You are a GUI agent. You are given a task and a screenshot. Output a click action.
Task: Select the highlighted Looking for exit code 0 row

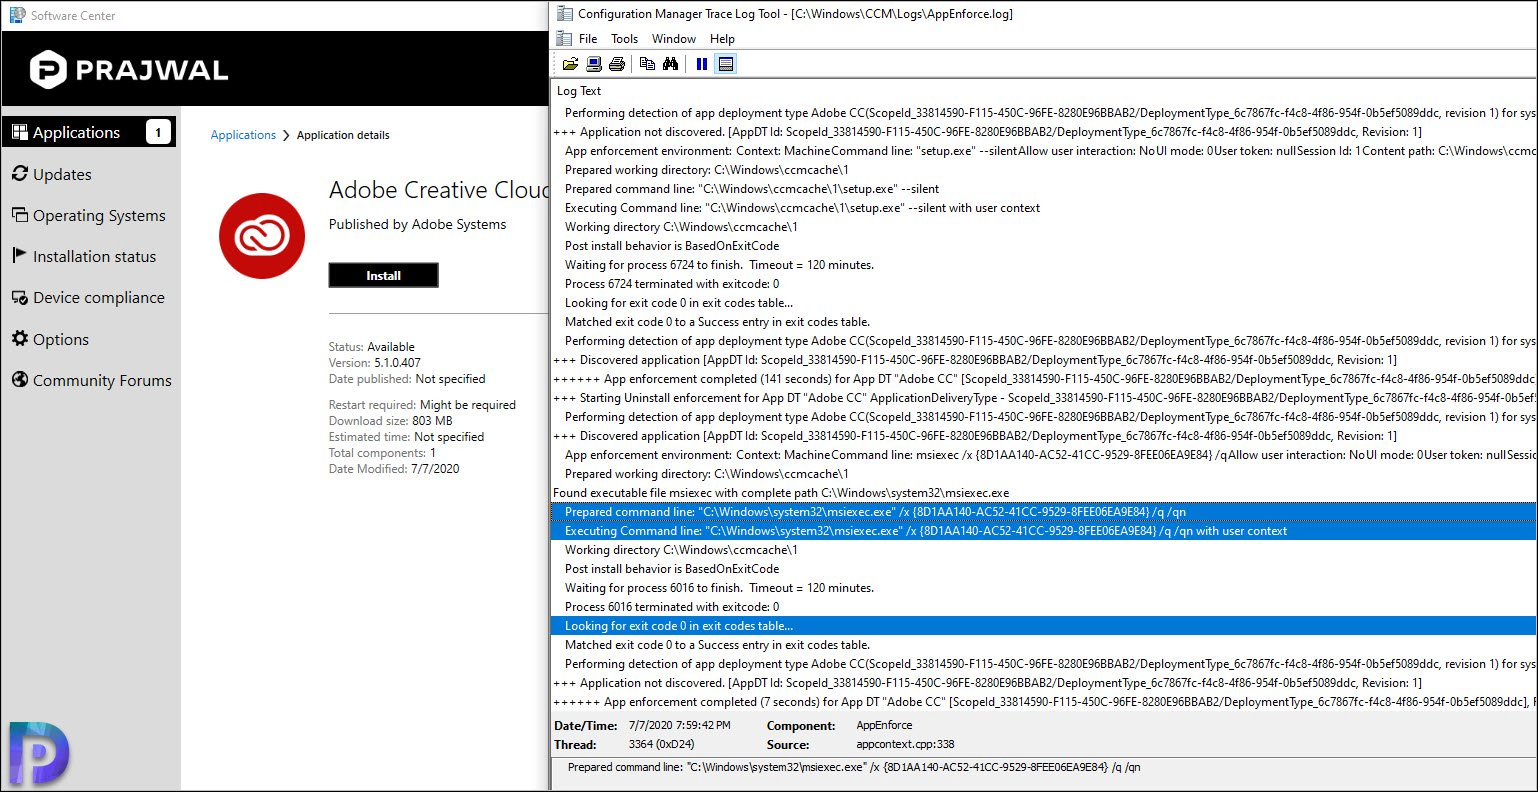[1044, 626]
